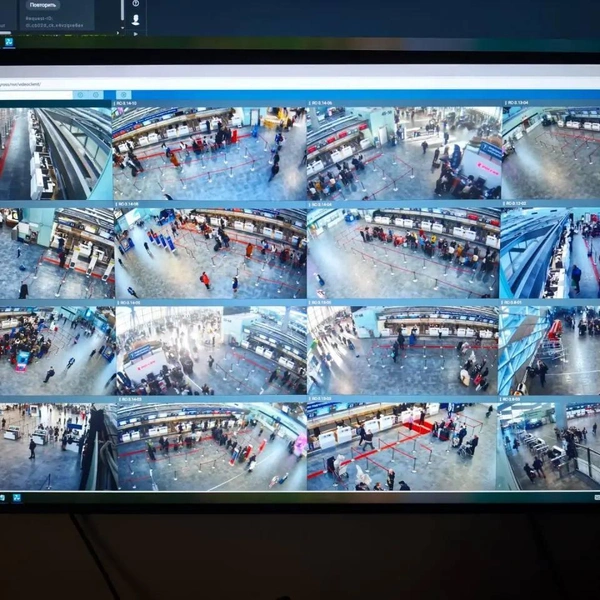Select camera label ending 14-10
The width and height of the screenshot is (600, 600).
[126, 103]
